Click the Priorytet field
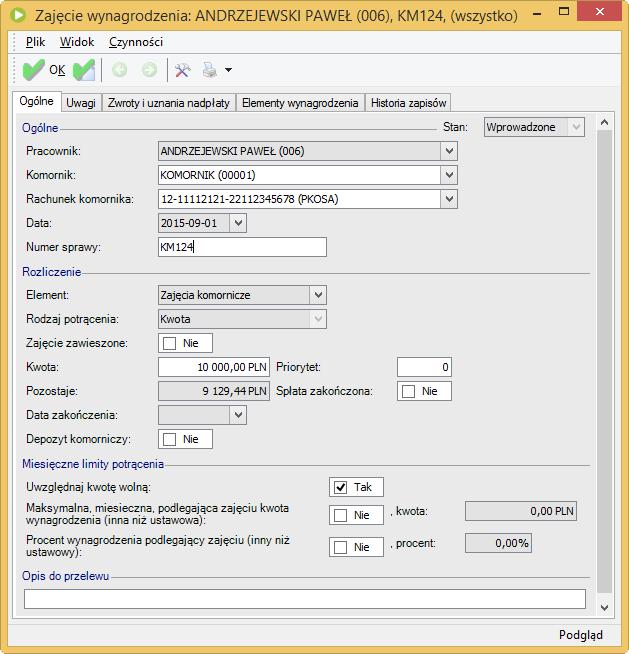Screen dimensions: 629x654 424,367
